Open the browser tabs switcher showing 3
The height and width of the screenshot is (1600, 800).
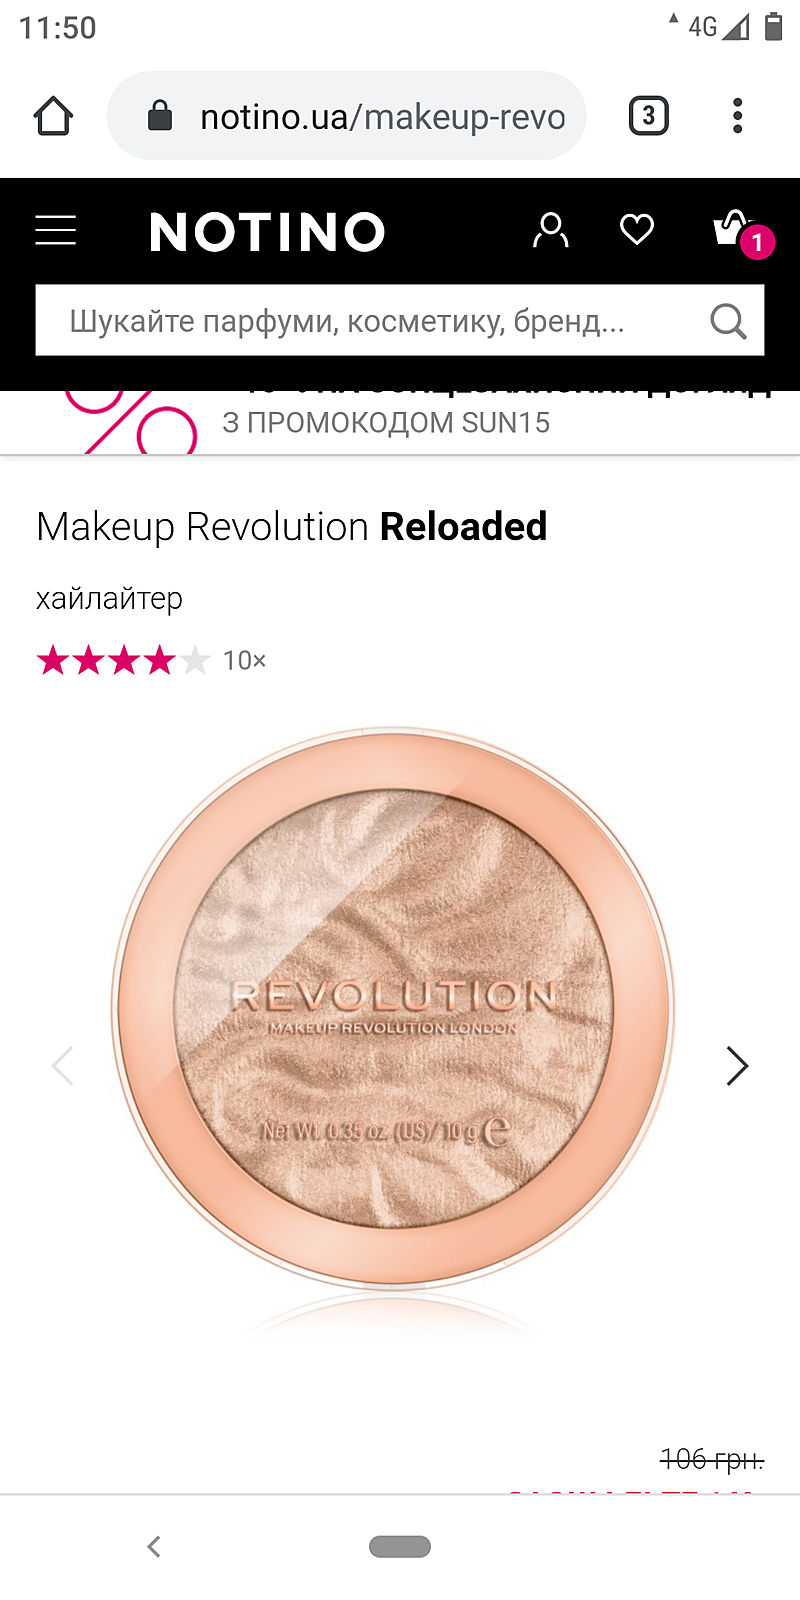648,116
